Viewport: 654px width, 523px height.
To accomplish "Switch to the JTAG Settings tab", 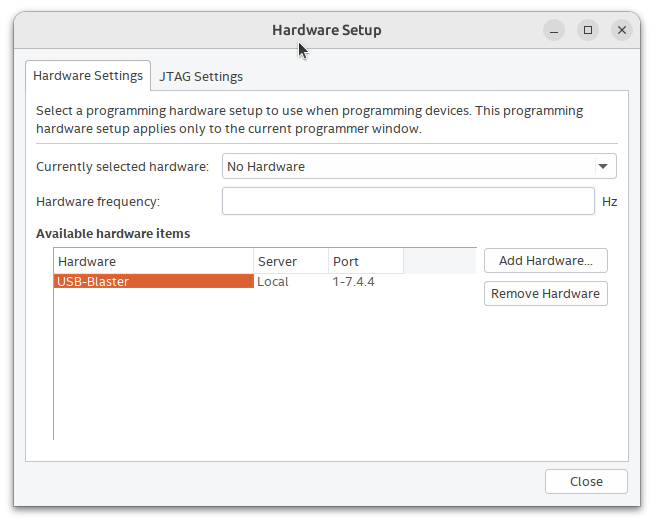I will pyautogui.click(x=201, y=76).
